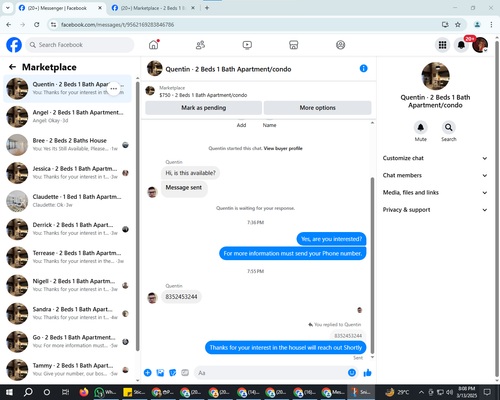Open Chrome tab search dropdown
500x400 pixels.
[x=8, y=8]
